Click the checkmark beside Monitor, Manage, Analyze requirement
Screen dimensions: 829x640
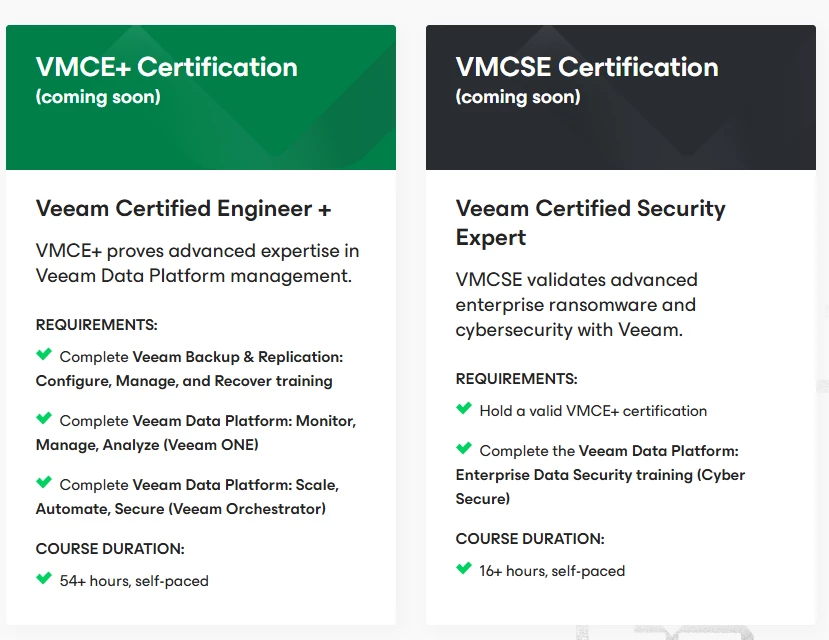pos(44,418)
